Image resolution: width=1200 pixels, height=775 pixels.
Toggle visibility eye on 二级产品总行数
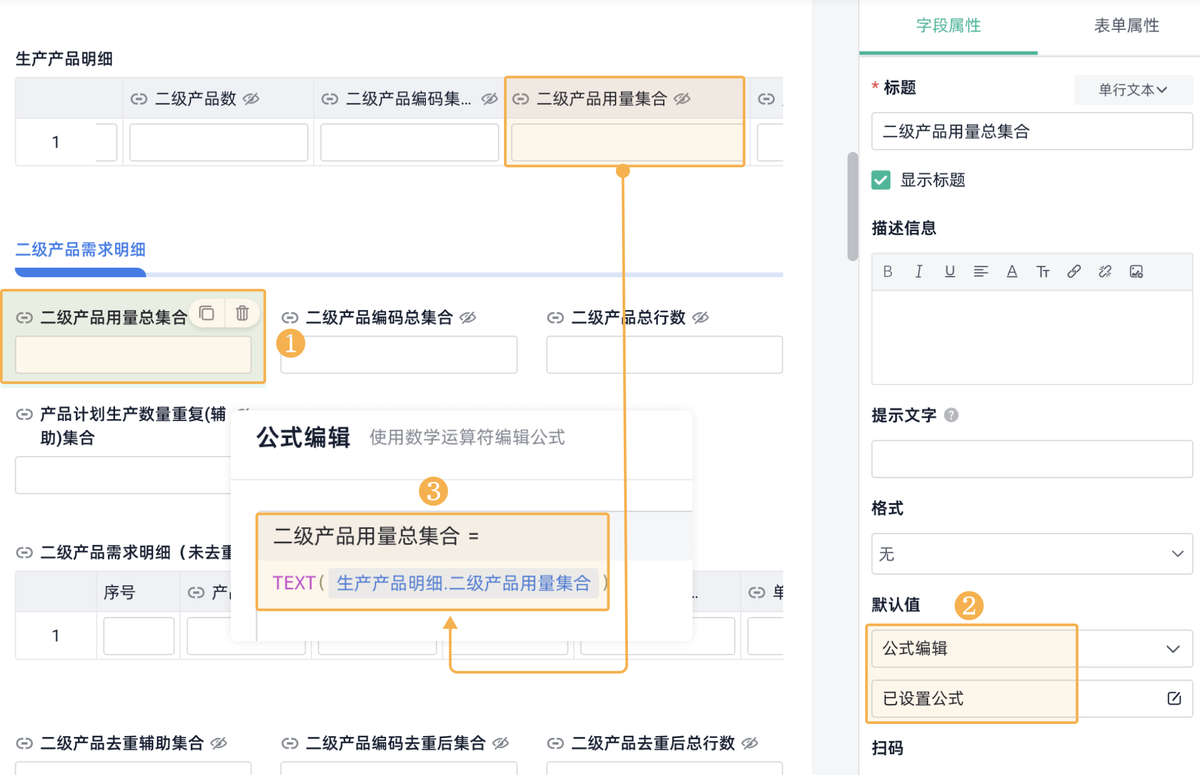pos(699,317)
